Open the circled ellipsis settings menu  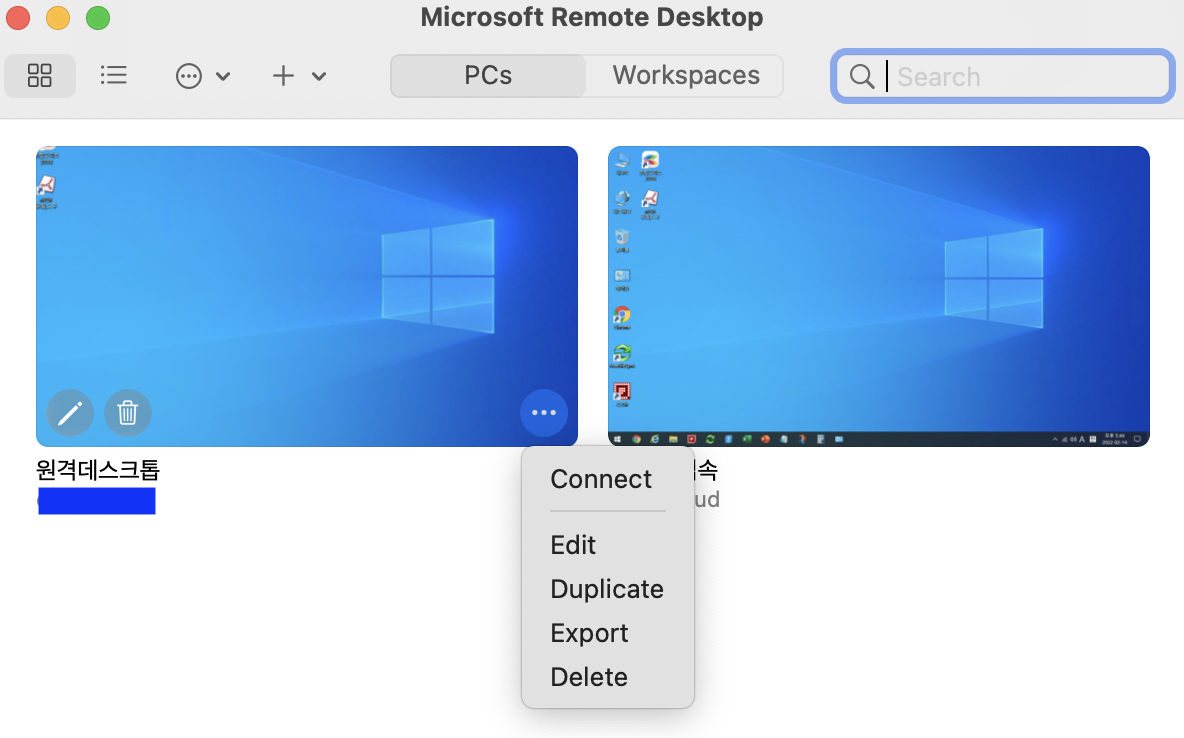coord(189,76)
